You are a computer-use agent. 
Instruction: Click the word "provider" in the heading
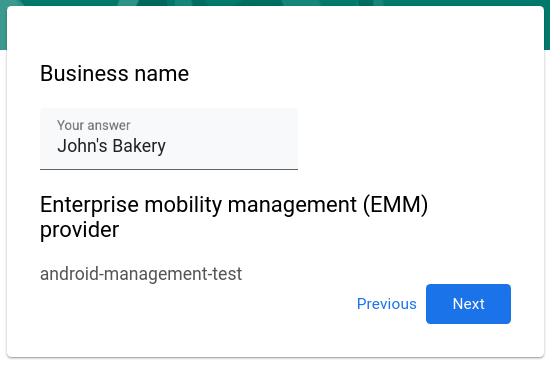(80, 230)
